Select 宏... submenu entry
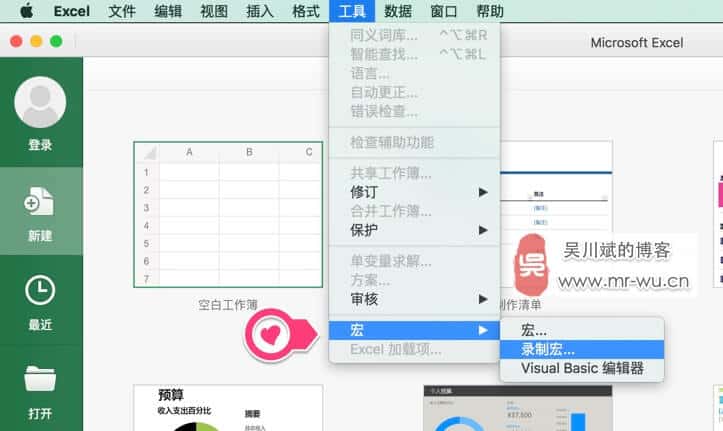 534,330
